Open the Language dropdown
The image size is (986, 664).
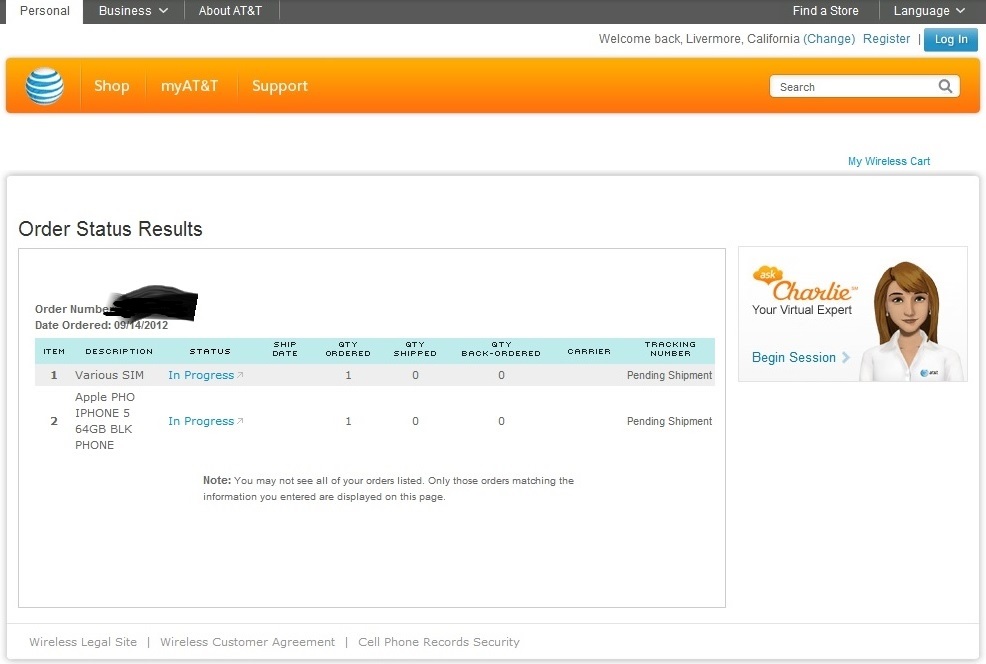pos(929,11)
